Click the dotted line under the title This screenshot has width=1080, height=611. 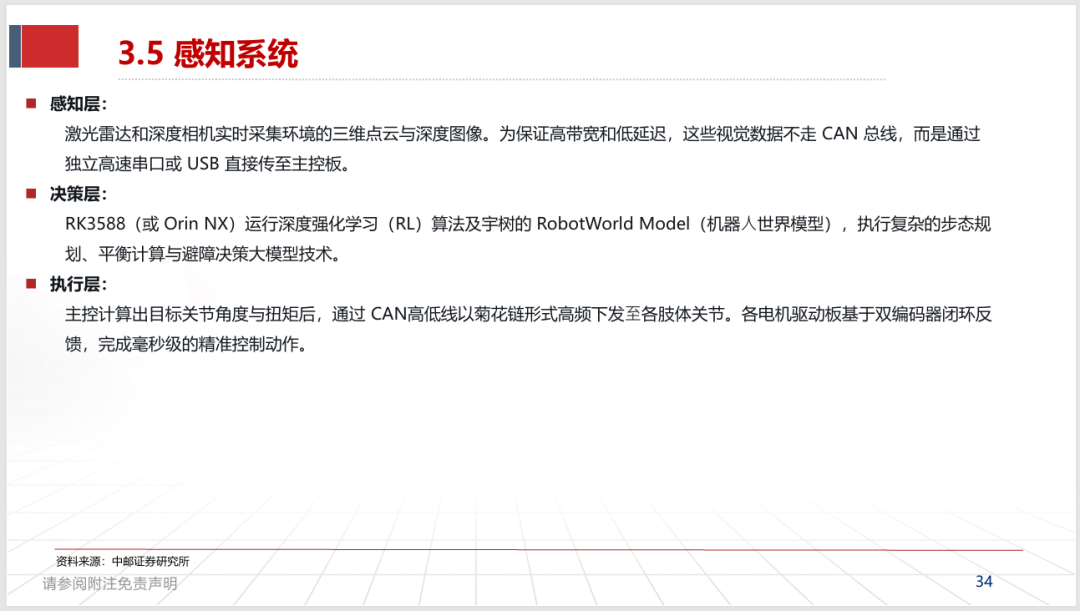[x=501, y=80]
